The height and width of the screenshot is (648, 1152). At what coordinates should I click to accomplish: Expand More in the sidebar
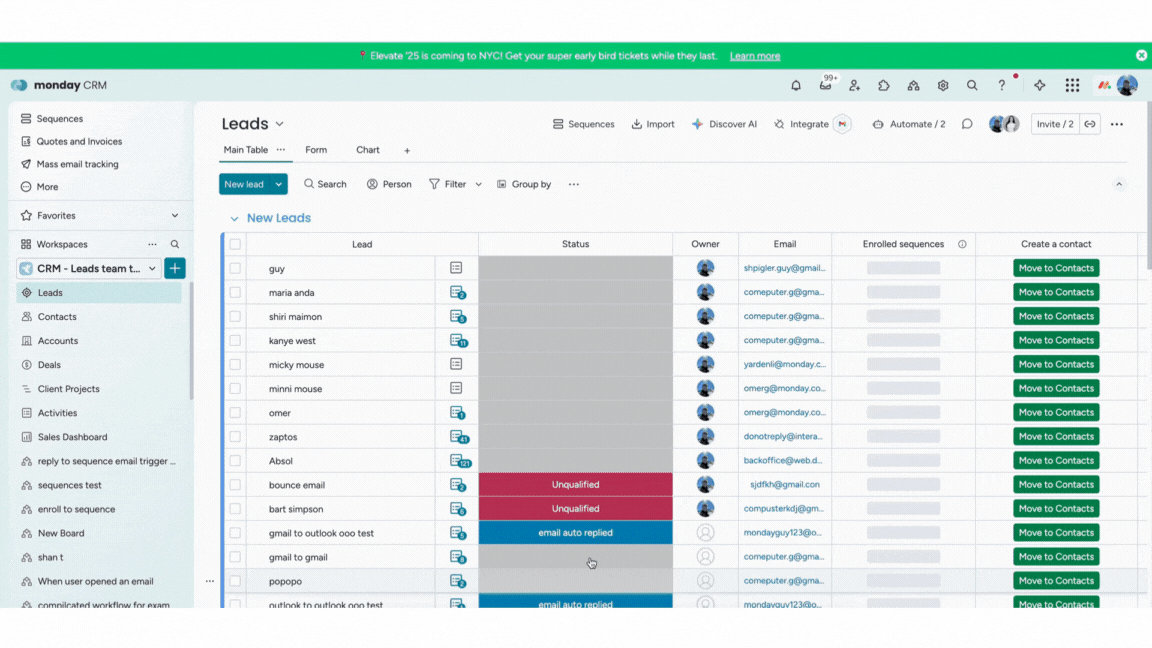point(47,187)
